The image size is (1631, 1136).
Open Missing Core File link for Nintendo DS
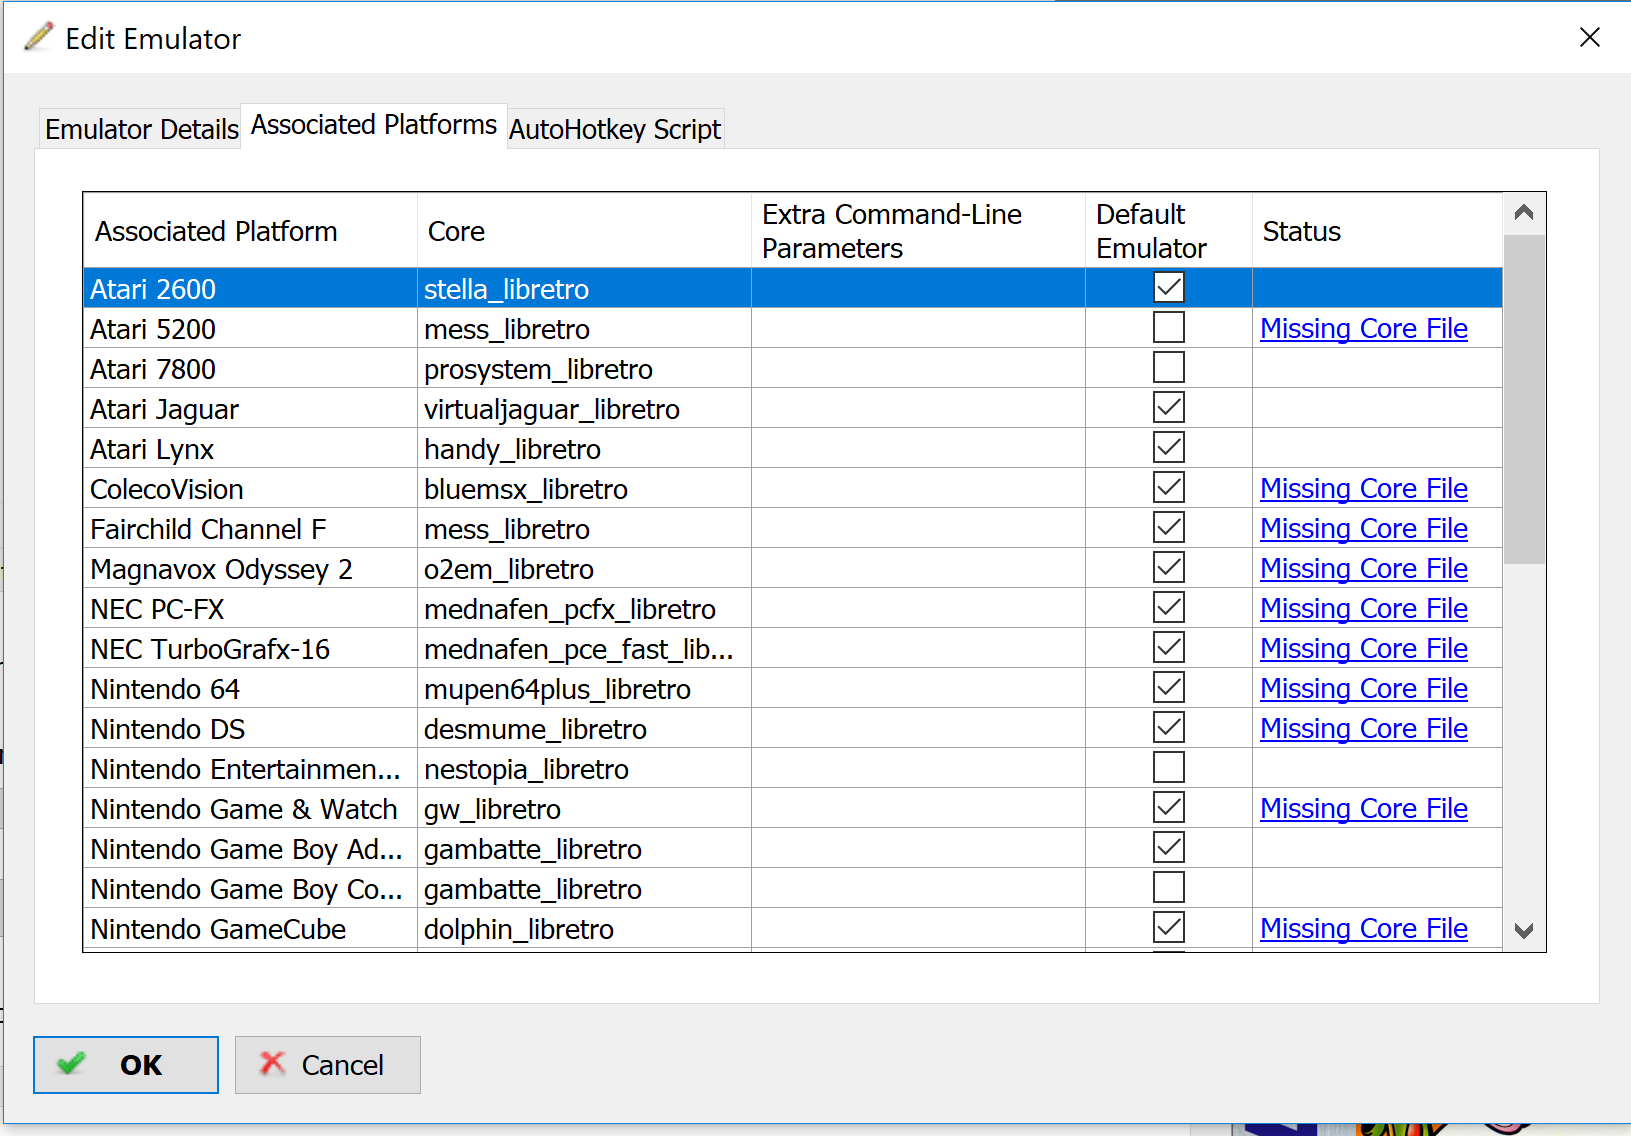coord(1364,729)
